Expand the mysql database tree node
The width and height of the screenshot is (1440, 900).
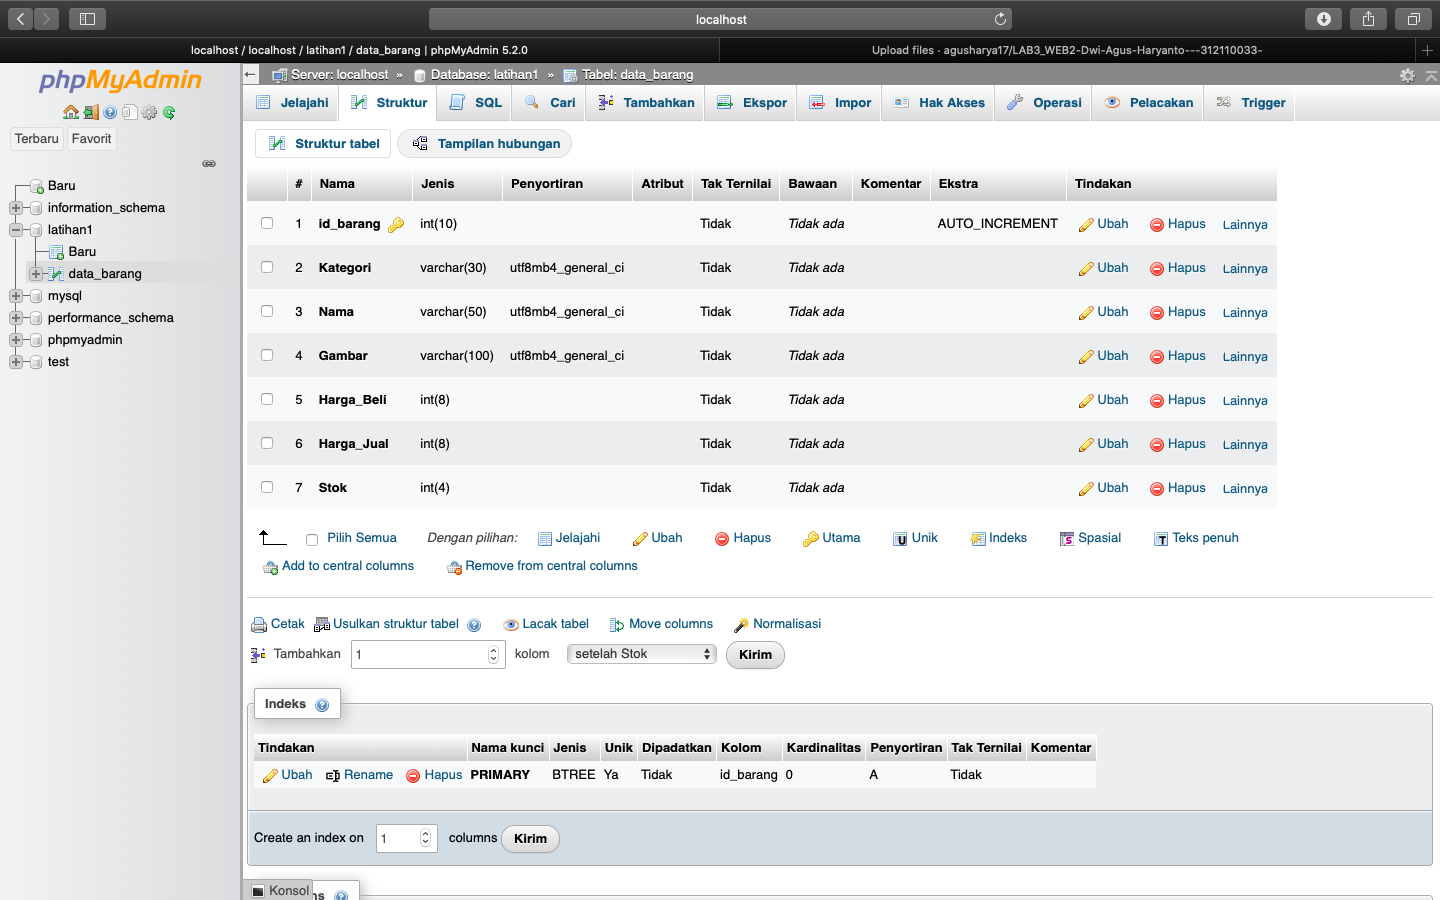click(16, 295)
